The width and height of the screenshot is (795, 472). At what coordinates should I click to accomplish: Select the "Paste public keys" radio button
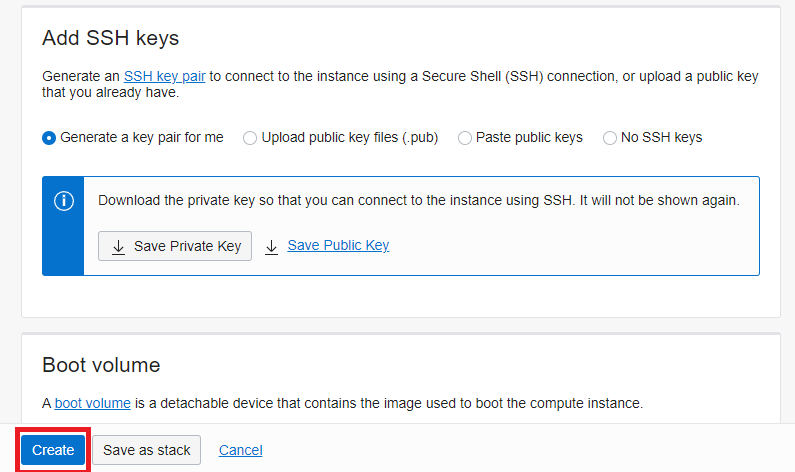pyautogui.click(x=465, y=138)
